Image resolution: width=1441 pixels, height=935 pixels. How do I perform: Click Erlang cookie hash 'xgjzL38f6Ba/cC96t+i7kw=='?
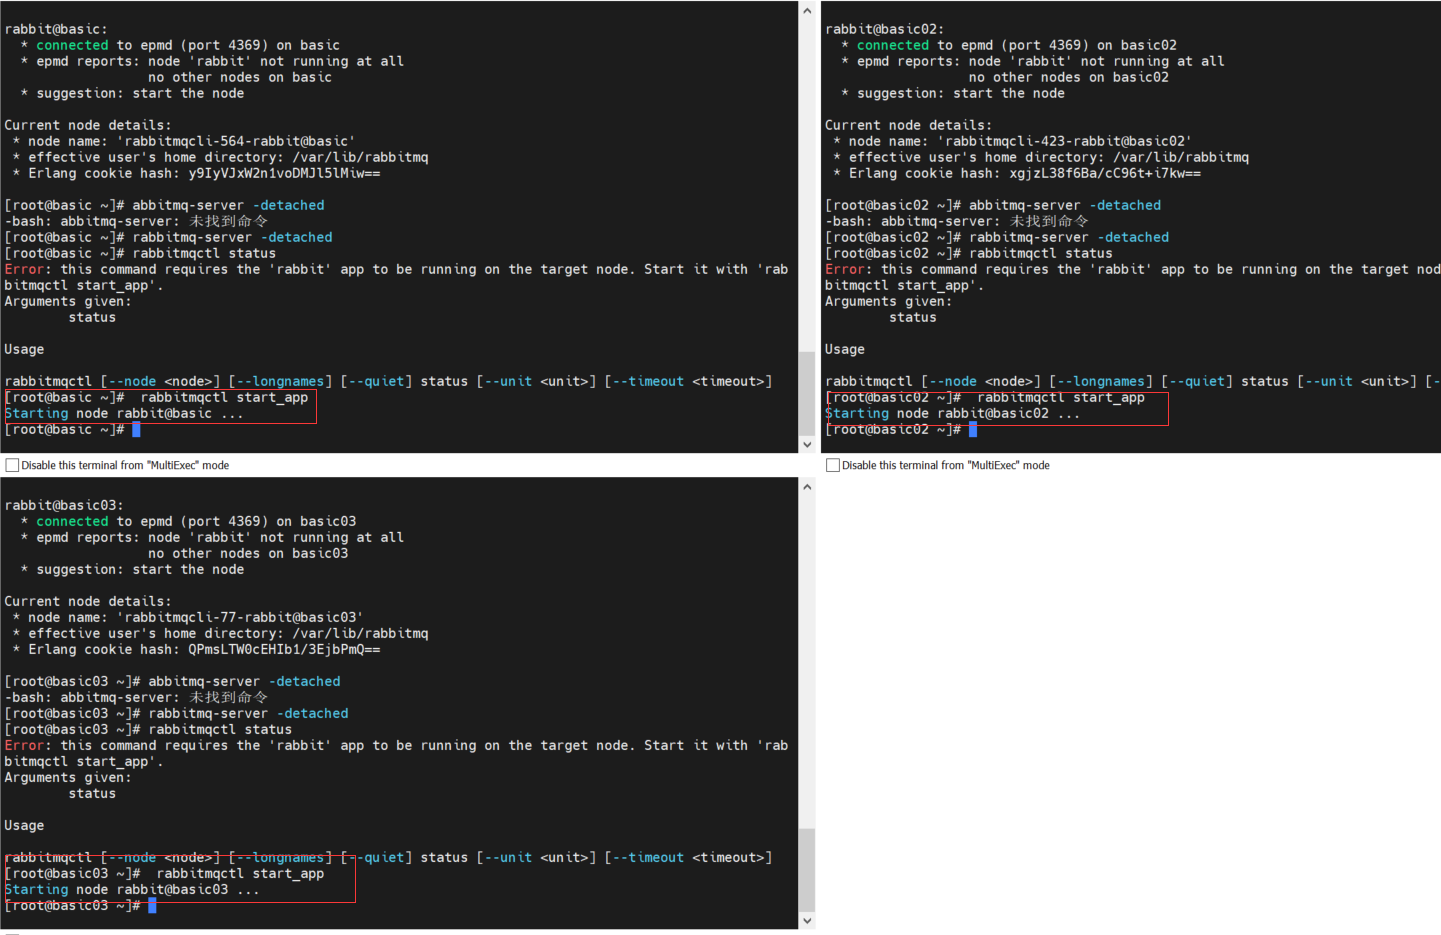pyautogui.click(x=1105, y=173)
